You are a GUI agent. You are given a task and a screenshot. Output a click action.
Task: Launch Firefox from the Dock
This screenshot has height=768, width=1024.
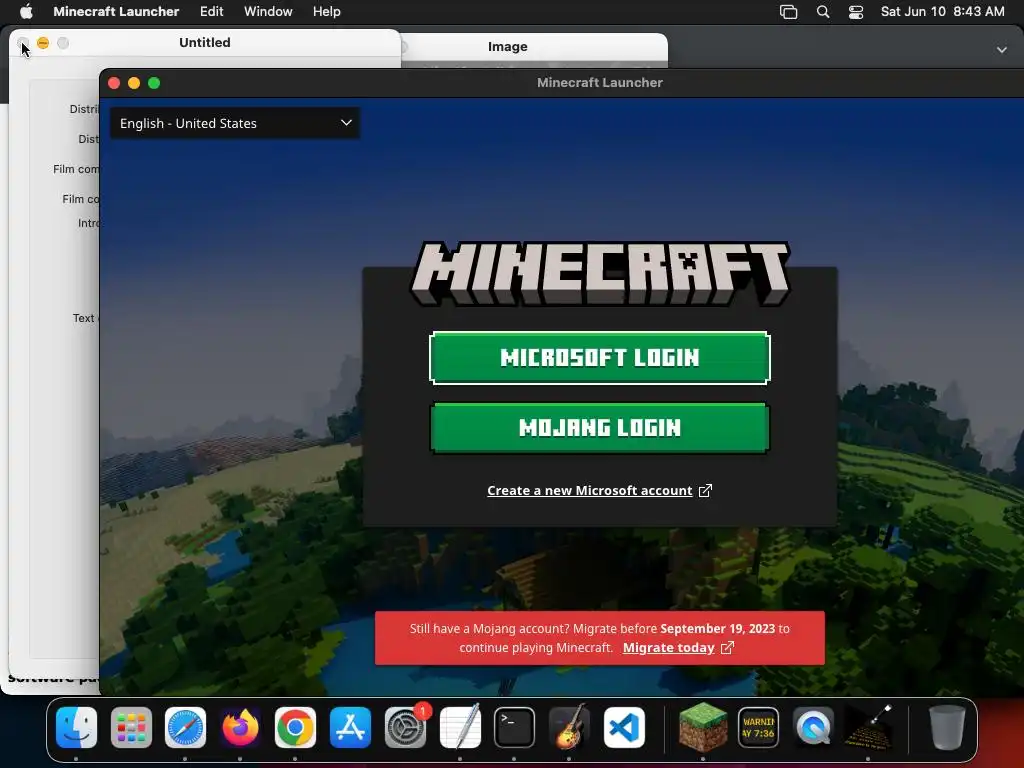click(x=240, y=727)
